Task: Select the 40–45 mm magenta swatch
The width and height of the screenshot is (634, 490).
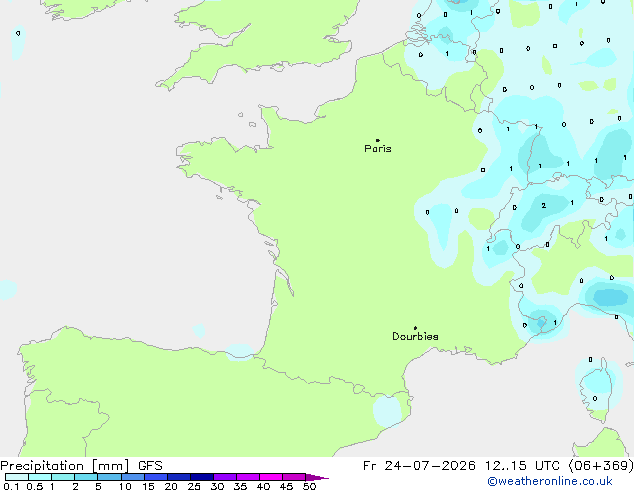Action: click(x=271, y=477)
